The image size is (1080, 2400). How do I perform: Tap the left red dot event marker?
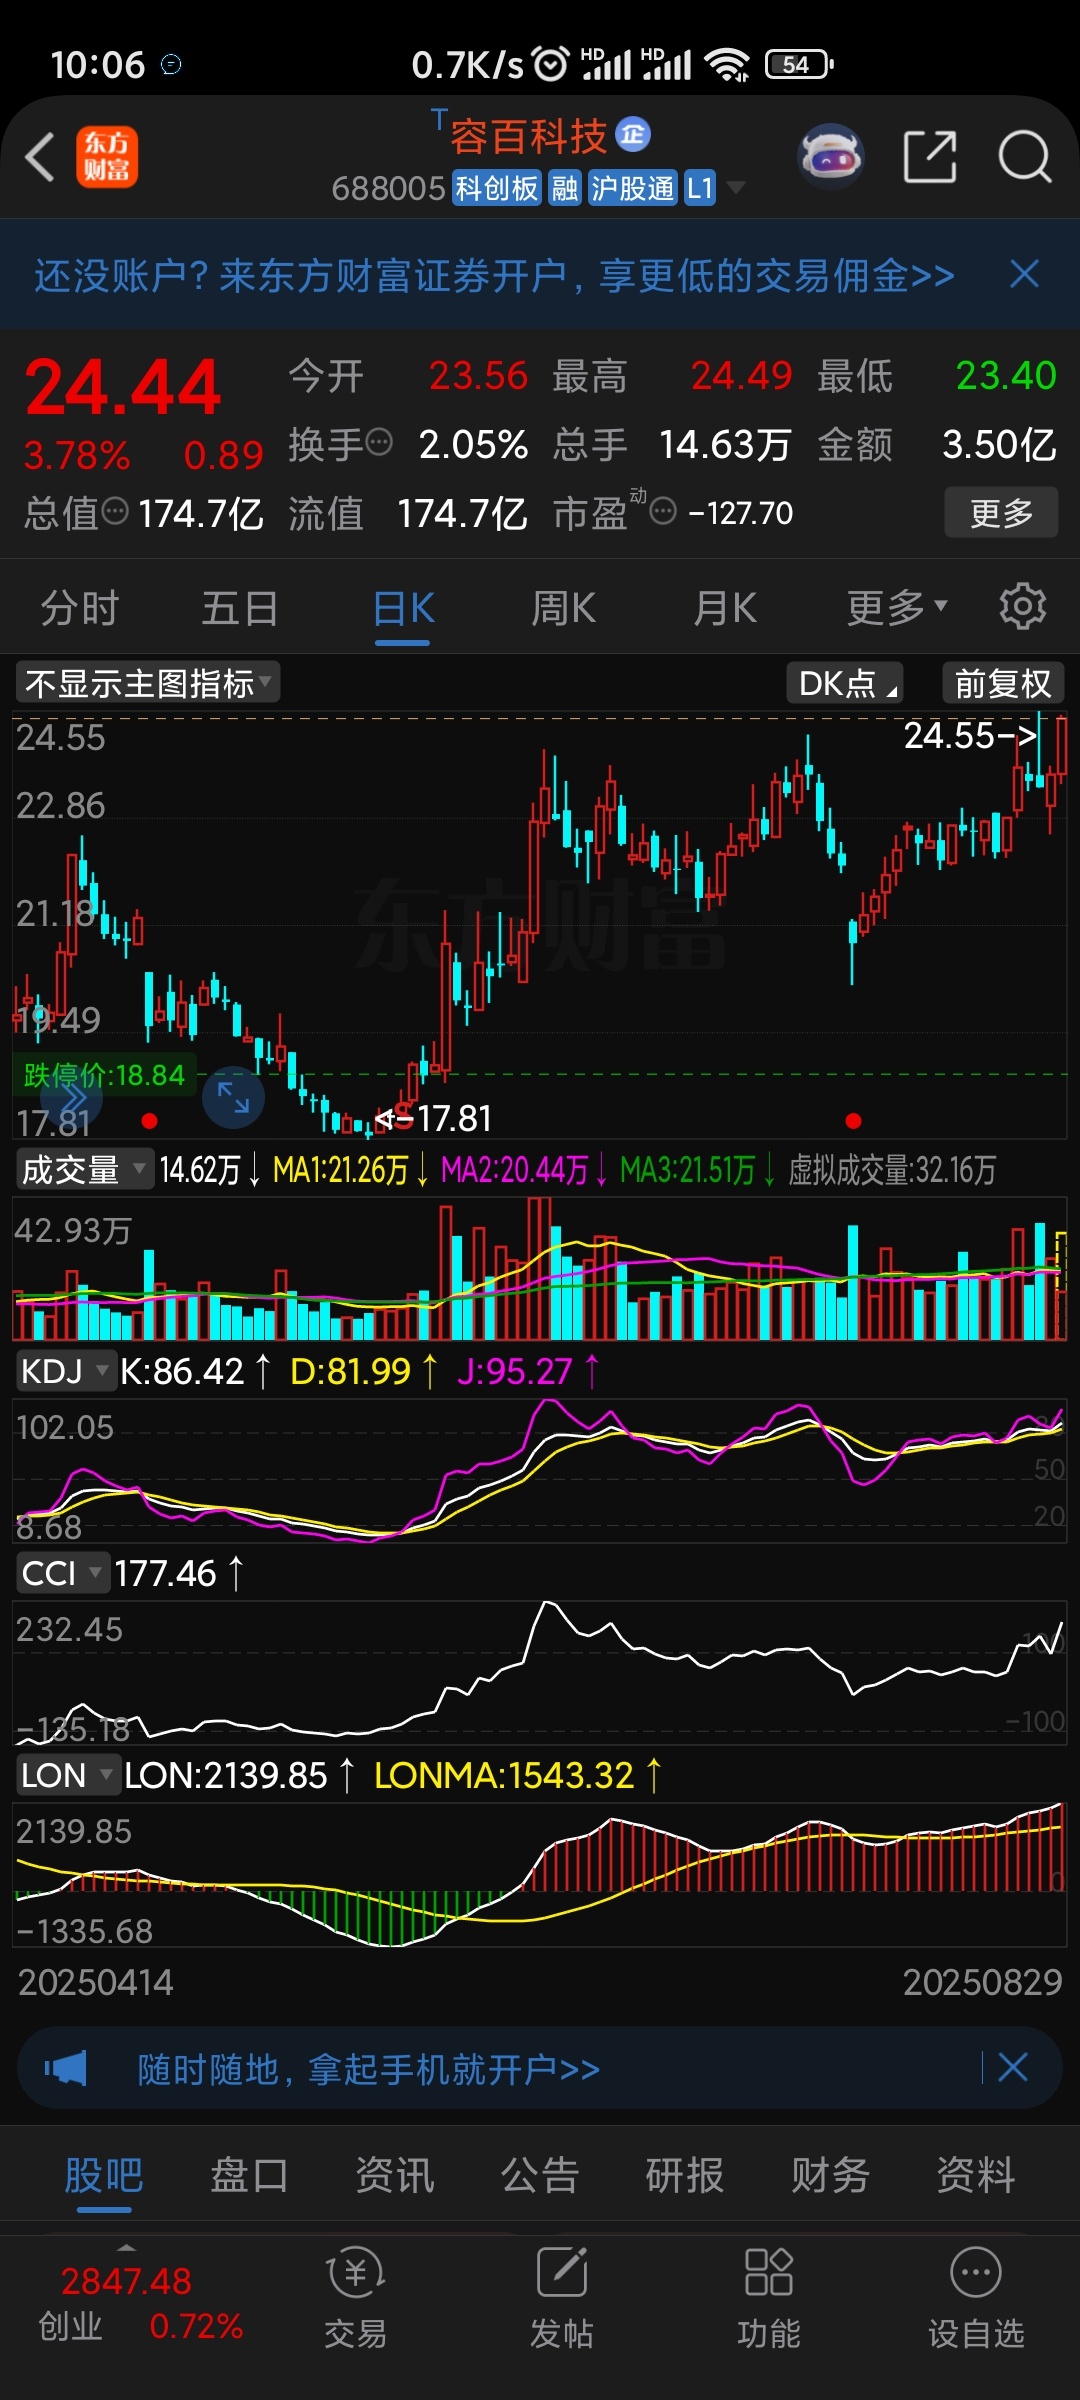click(150, 1121)
